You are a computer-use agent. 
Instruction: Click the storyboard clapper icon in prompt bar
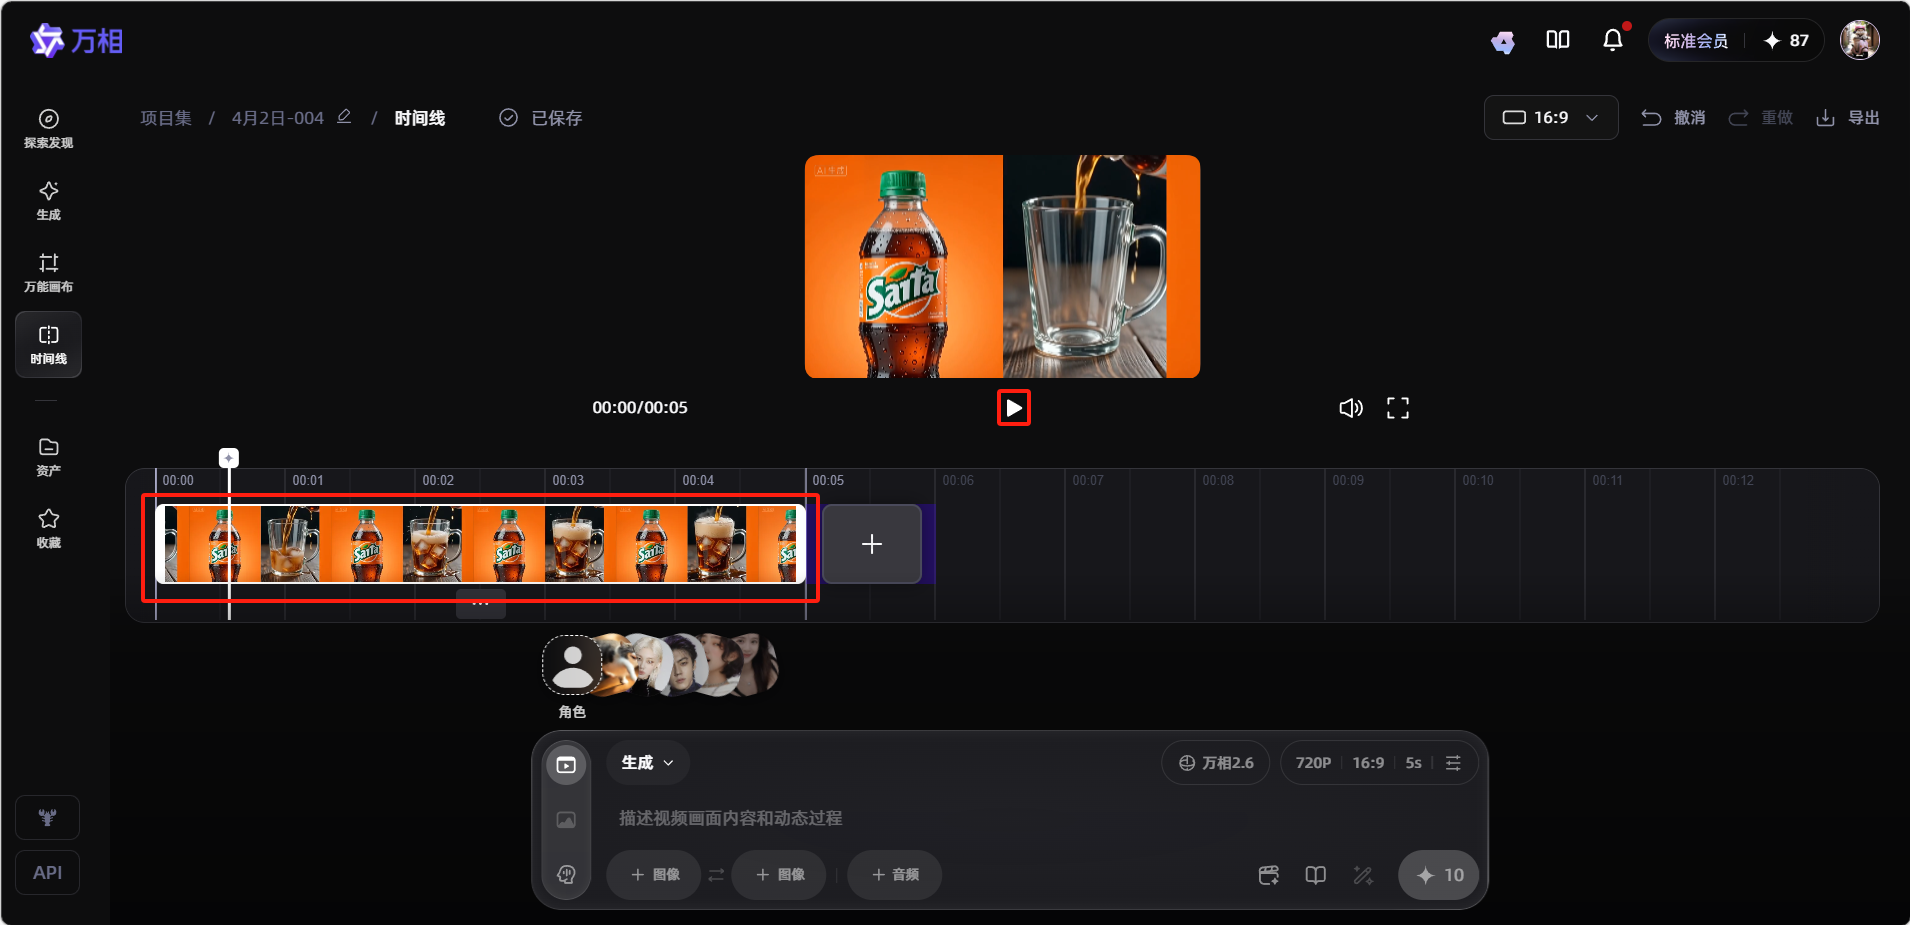click(1268, 875)
